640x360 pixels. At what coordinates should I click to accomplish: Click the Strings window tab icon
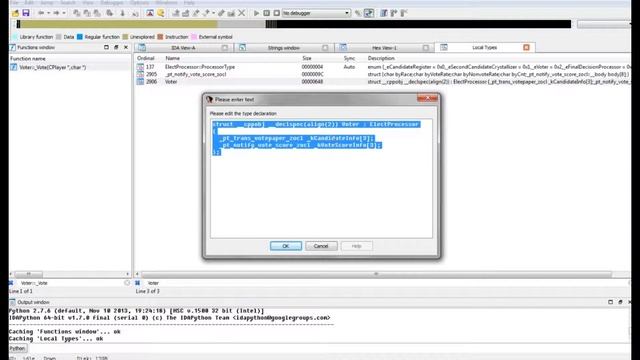tap(242, 47)
